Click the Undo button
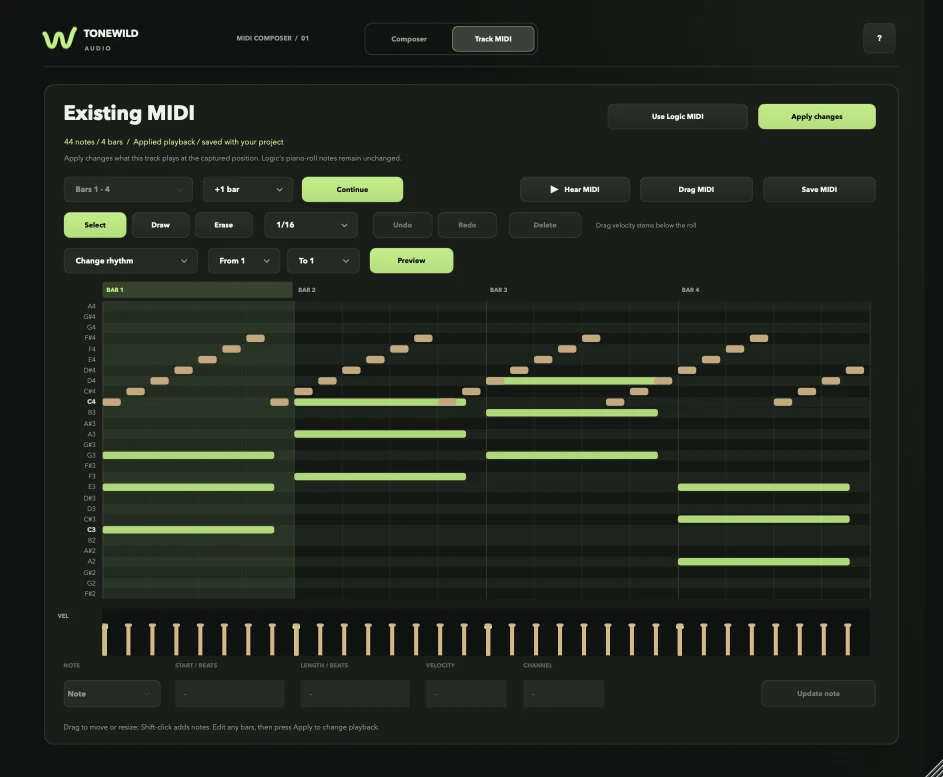The height and width of the screenshot is (777, 943). pyautogui.click(x=402, y=225)
